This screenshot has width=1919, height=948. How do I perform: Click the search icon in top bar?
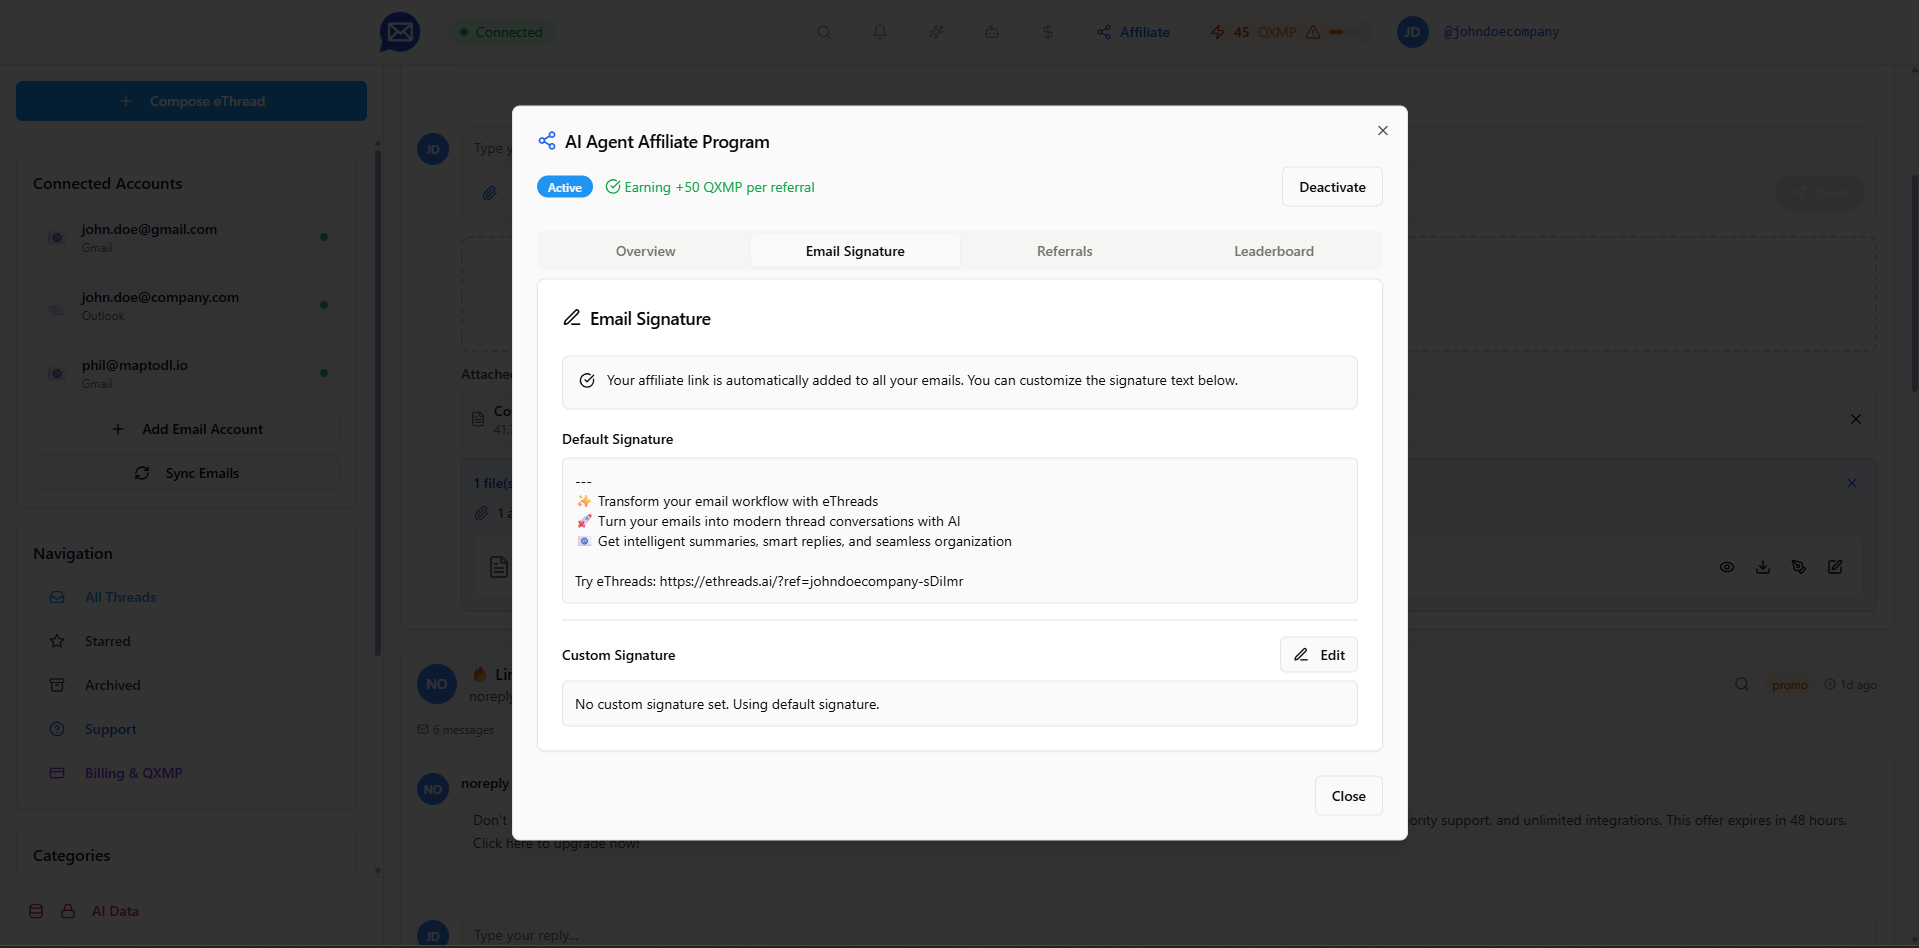coord(824,32)
